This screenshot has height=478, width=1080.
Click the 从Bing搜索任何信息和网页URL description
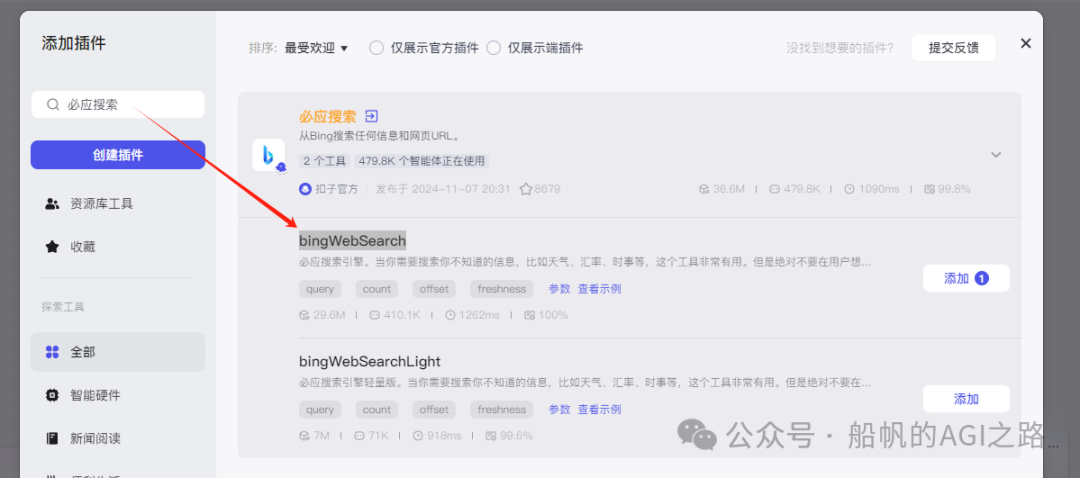click(380, 136)
